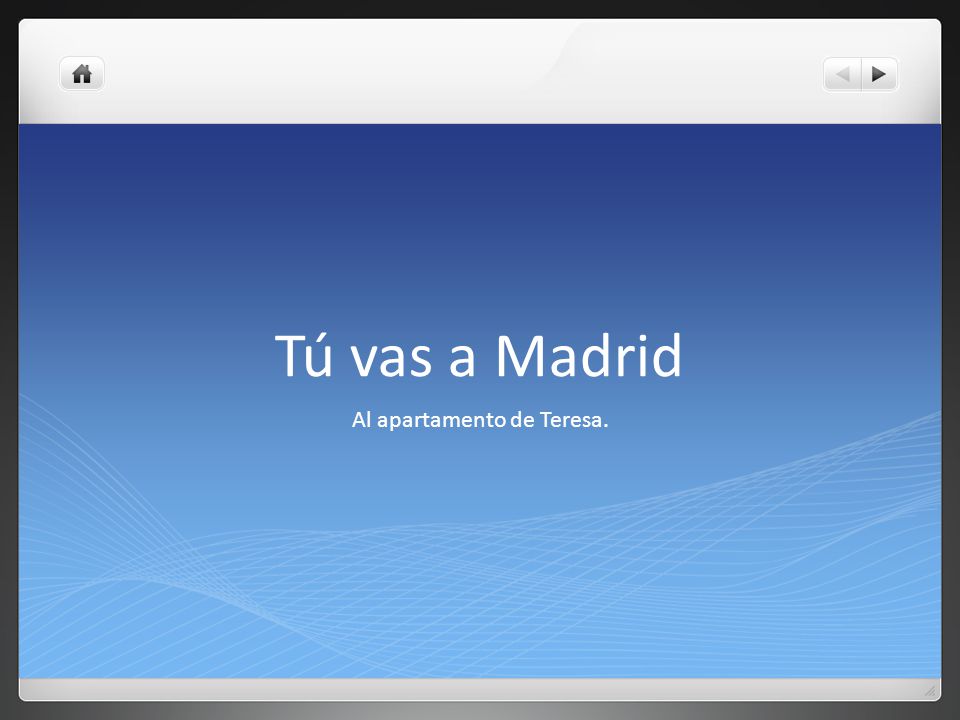Go back with the previous arrow
This screenshot has width=960, height=720.
[x=842, y=74]
